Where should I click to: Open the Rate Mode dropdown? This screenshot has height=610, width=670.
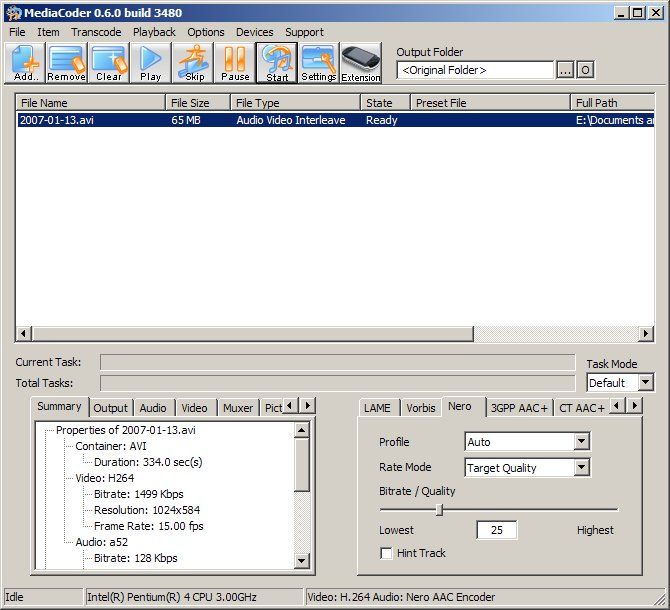582,468
